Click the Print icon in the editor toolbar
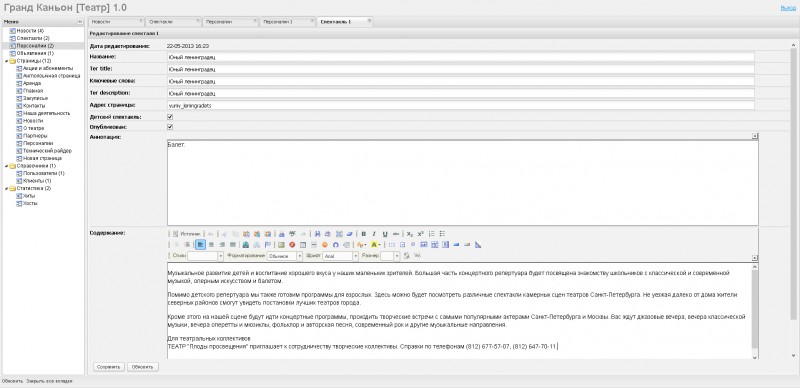800x388 pixels. coord(282,234)
